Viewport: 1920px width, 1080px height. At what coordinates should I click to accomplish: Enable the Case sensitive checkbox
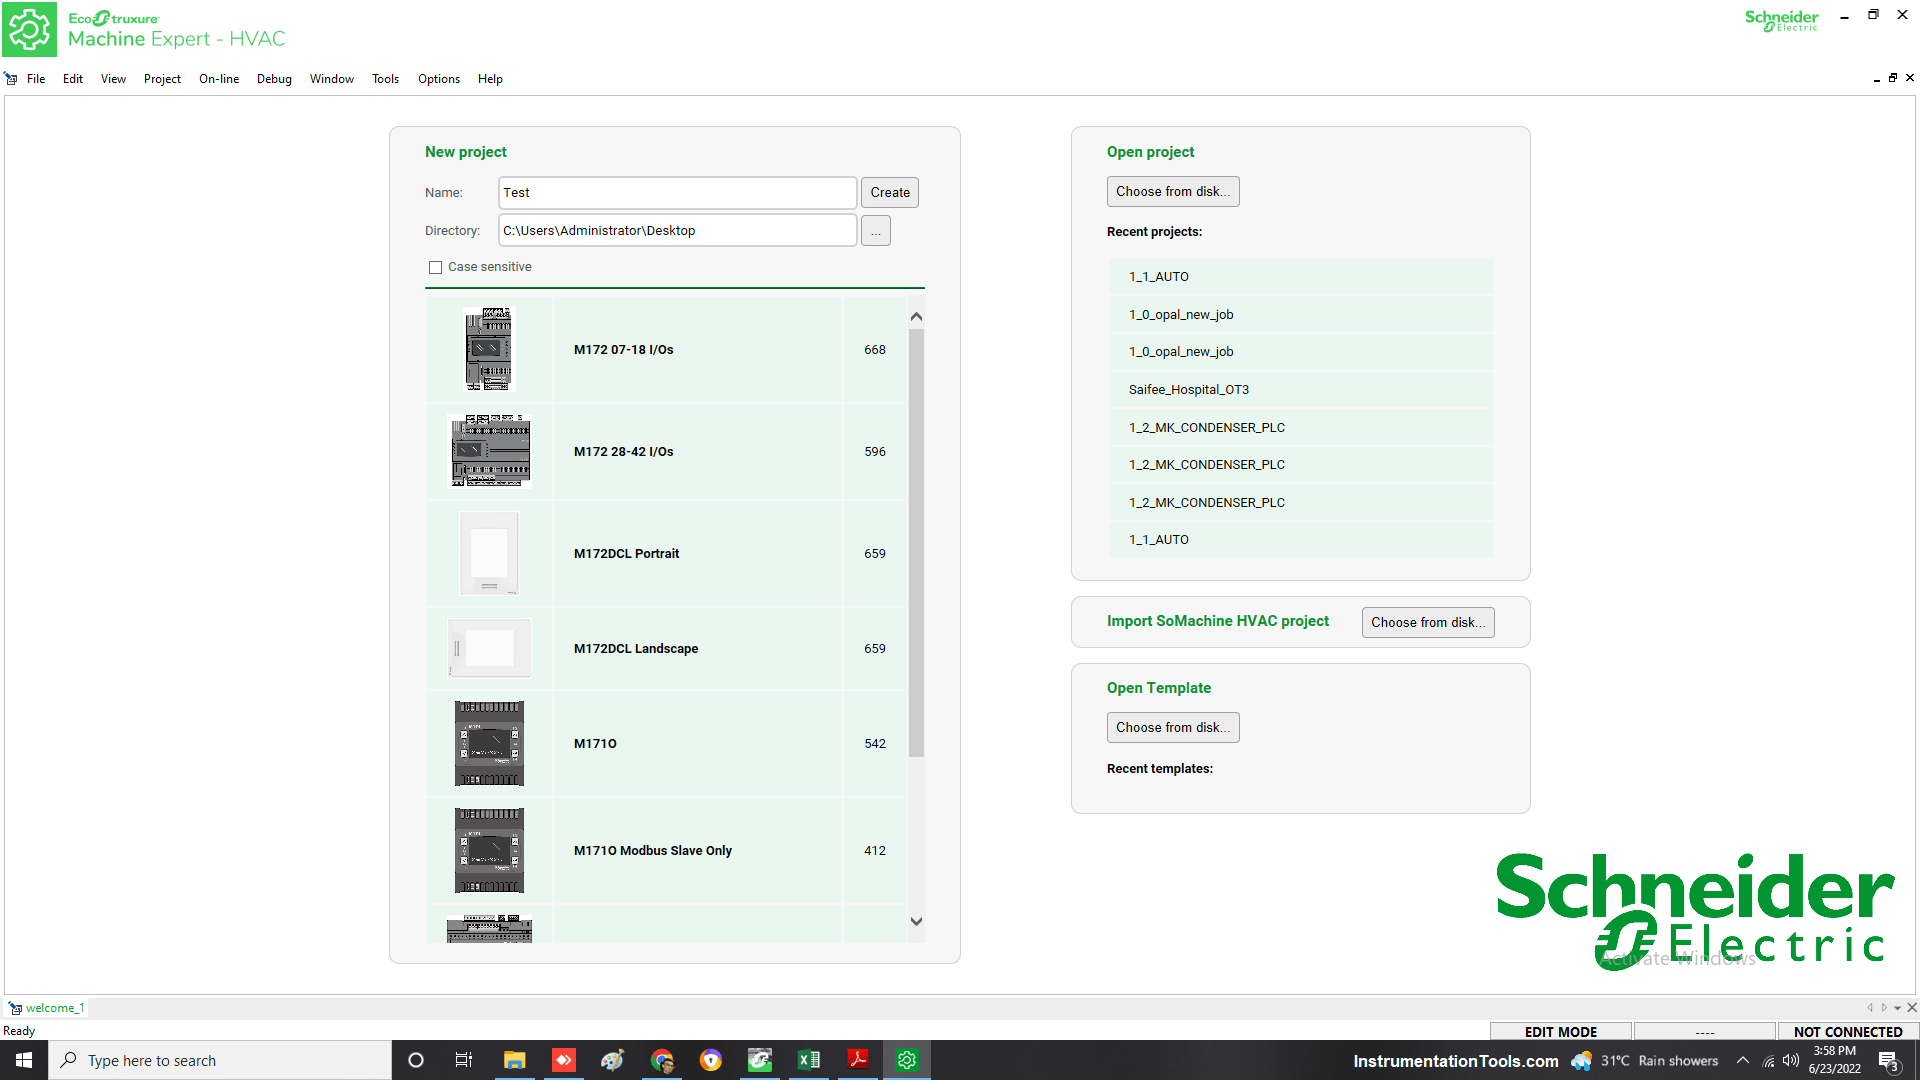pos(435,267)
